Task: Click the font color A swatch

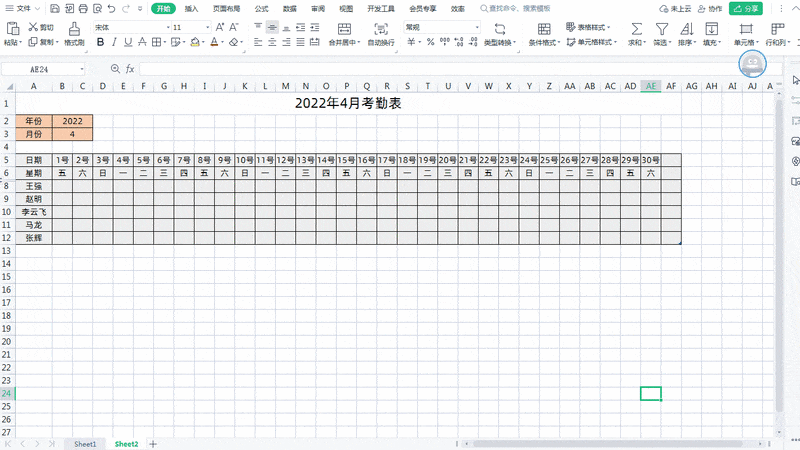Action: pos(214,42)
